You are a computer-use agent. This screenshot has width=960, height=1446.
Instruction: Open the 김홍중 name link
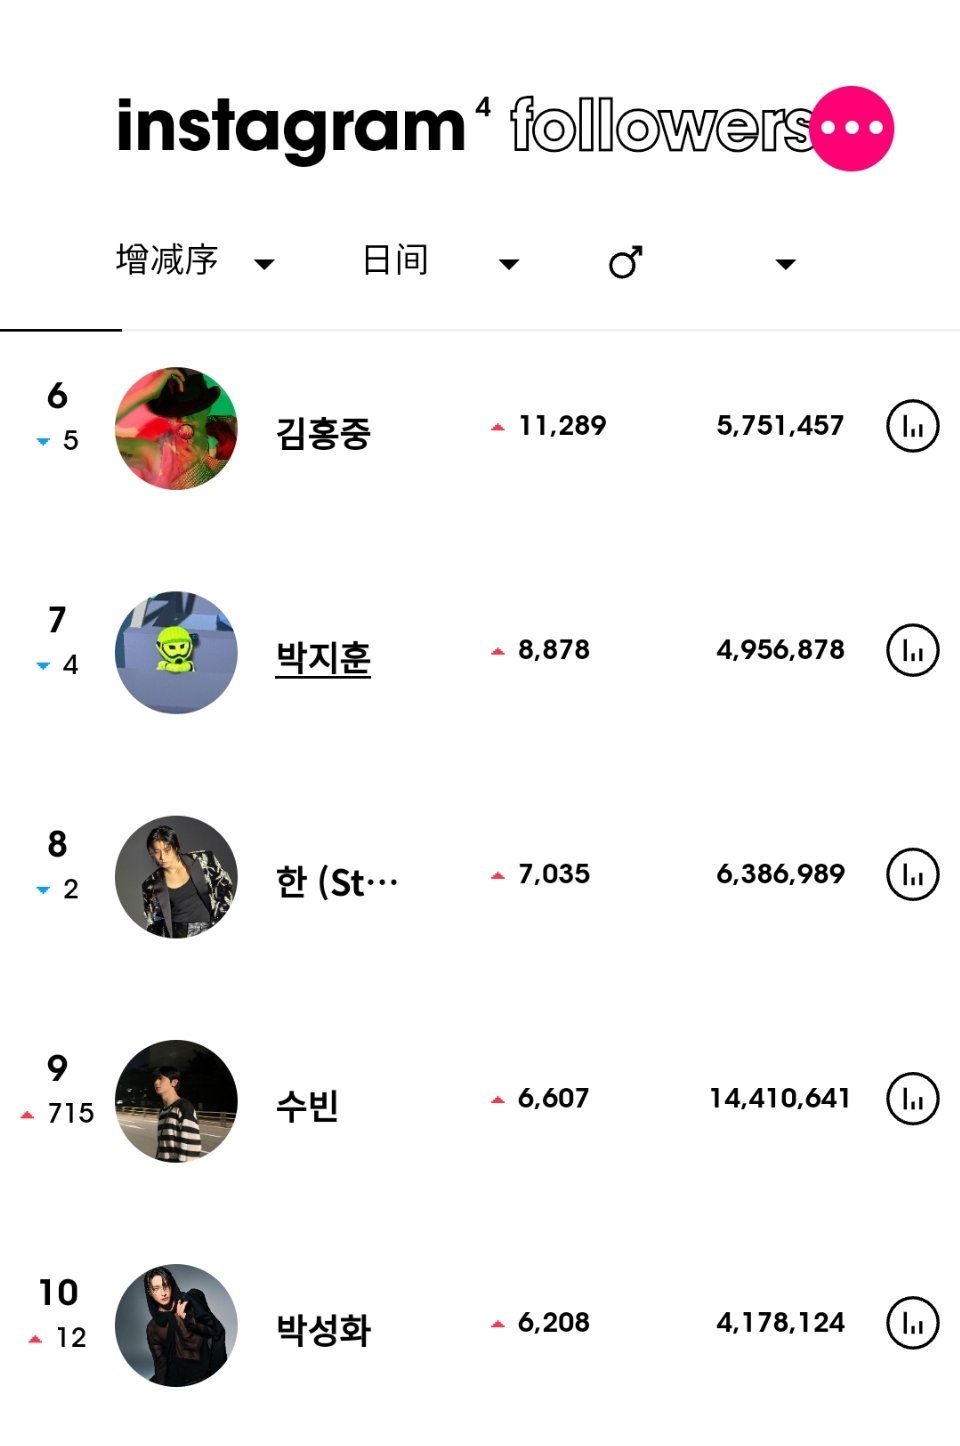pyautogui.click(x=323, y=434)
